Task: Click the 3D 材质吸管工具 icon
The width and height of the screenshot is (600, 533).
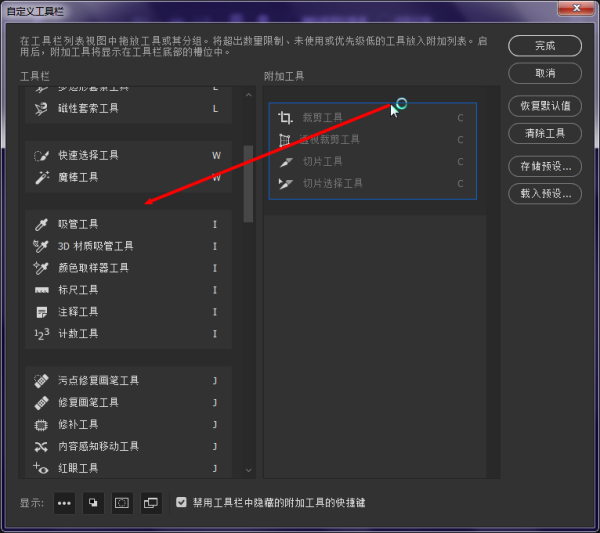Action: click(41, 246)
